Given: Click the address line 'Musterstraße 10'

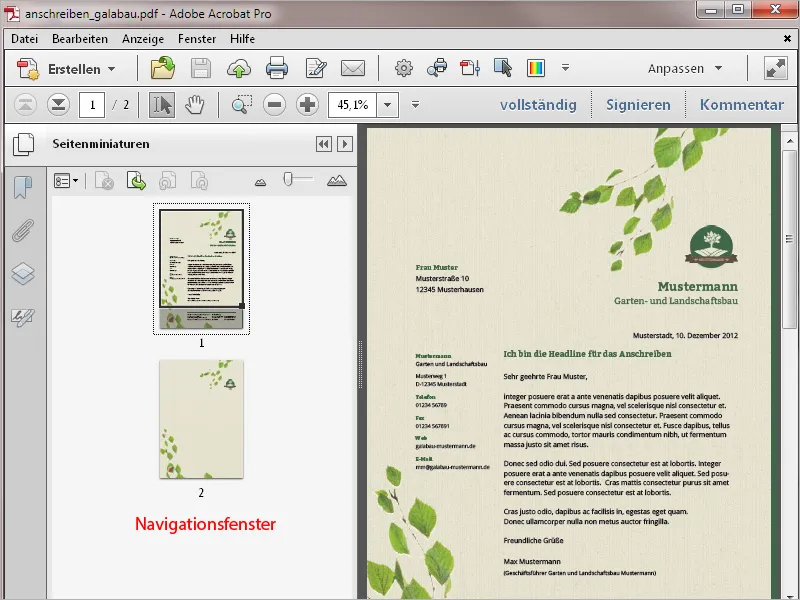Looking at the screenshot, I should tap(442, 279).
